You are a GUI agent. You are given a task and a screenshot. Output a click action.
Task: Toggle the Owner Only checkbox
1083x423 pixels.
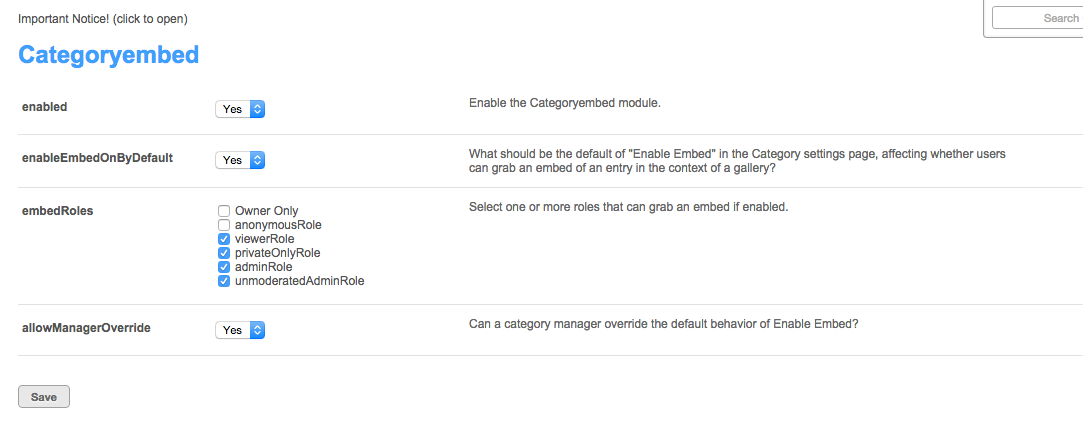click(224, 211)
